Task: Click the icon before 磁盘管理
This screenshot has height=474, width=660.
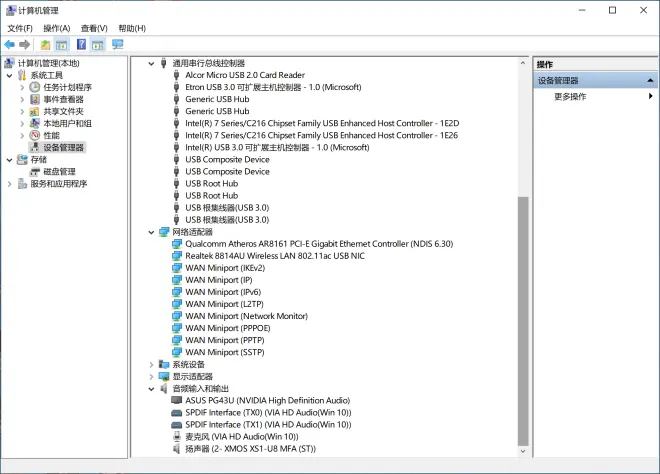Action: (x=35, y=172)
